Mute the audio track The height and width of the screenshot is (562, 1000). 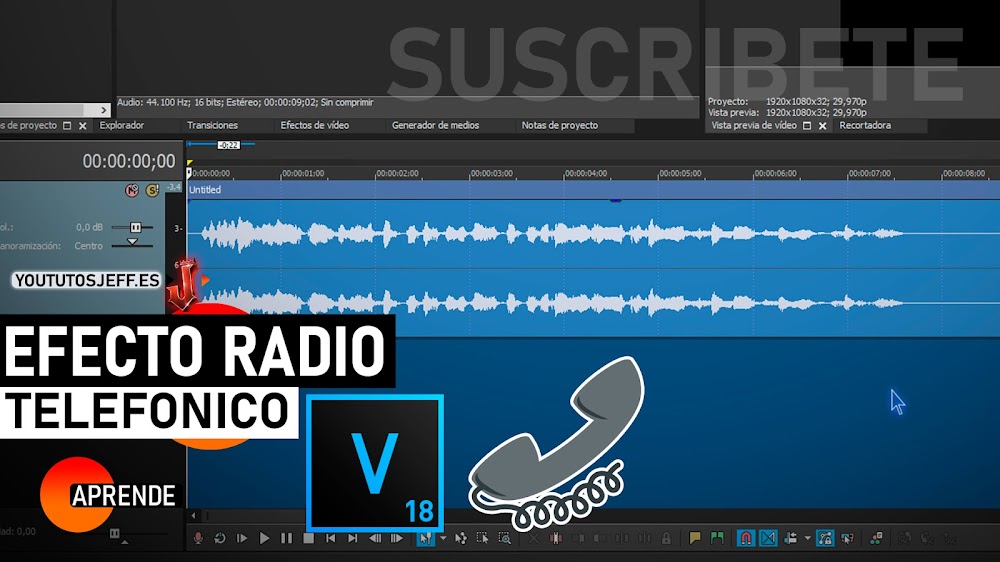pos(132,190)
